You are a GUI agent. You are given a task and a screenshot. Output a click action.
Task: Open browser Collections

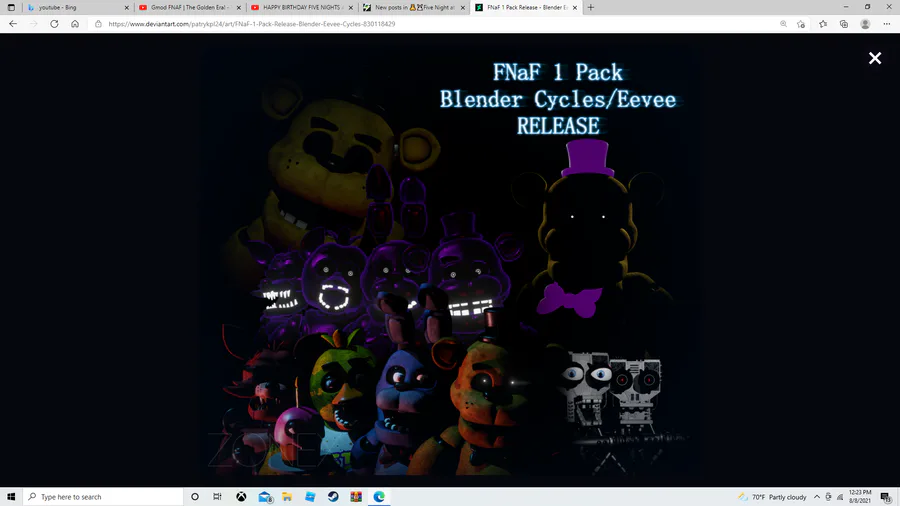point(844,24)
